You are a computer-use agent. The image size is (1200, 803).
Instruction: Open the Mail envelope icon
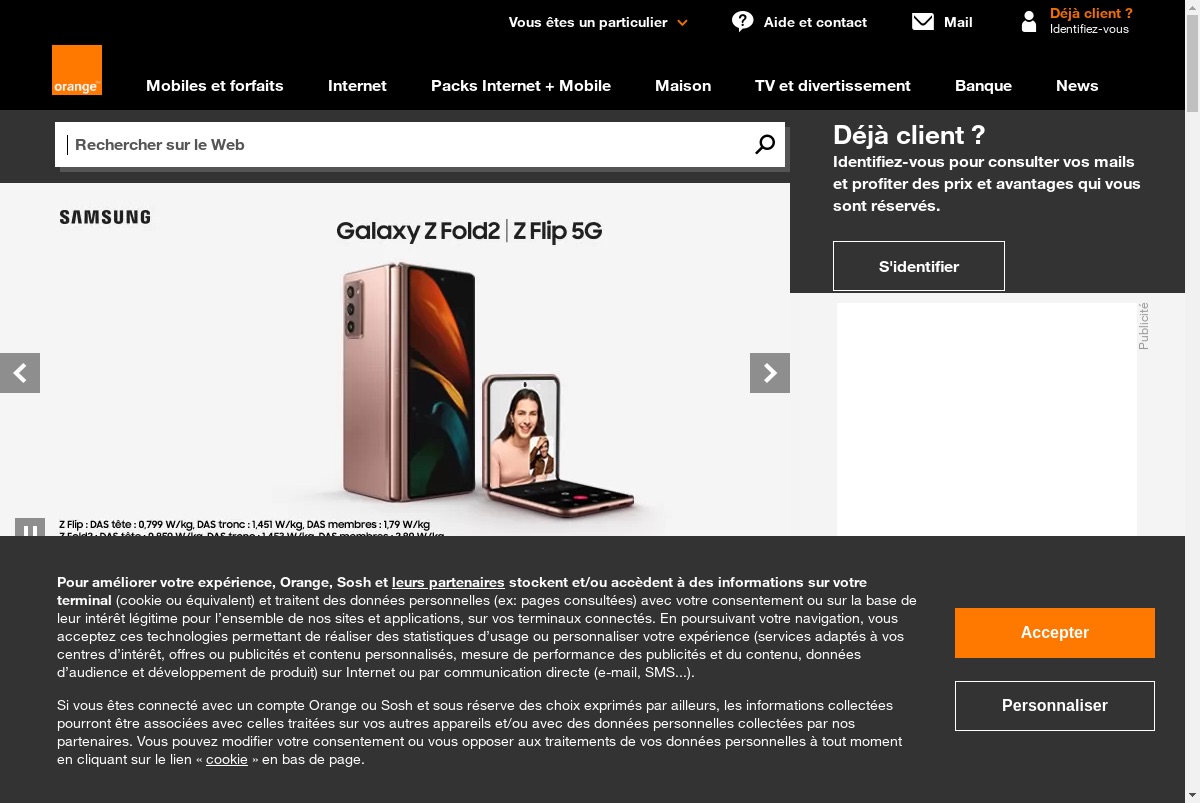[x=923, y=22]
